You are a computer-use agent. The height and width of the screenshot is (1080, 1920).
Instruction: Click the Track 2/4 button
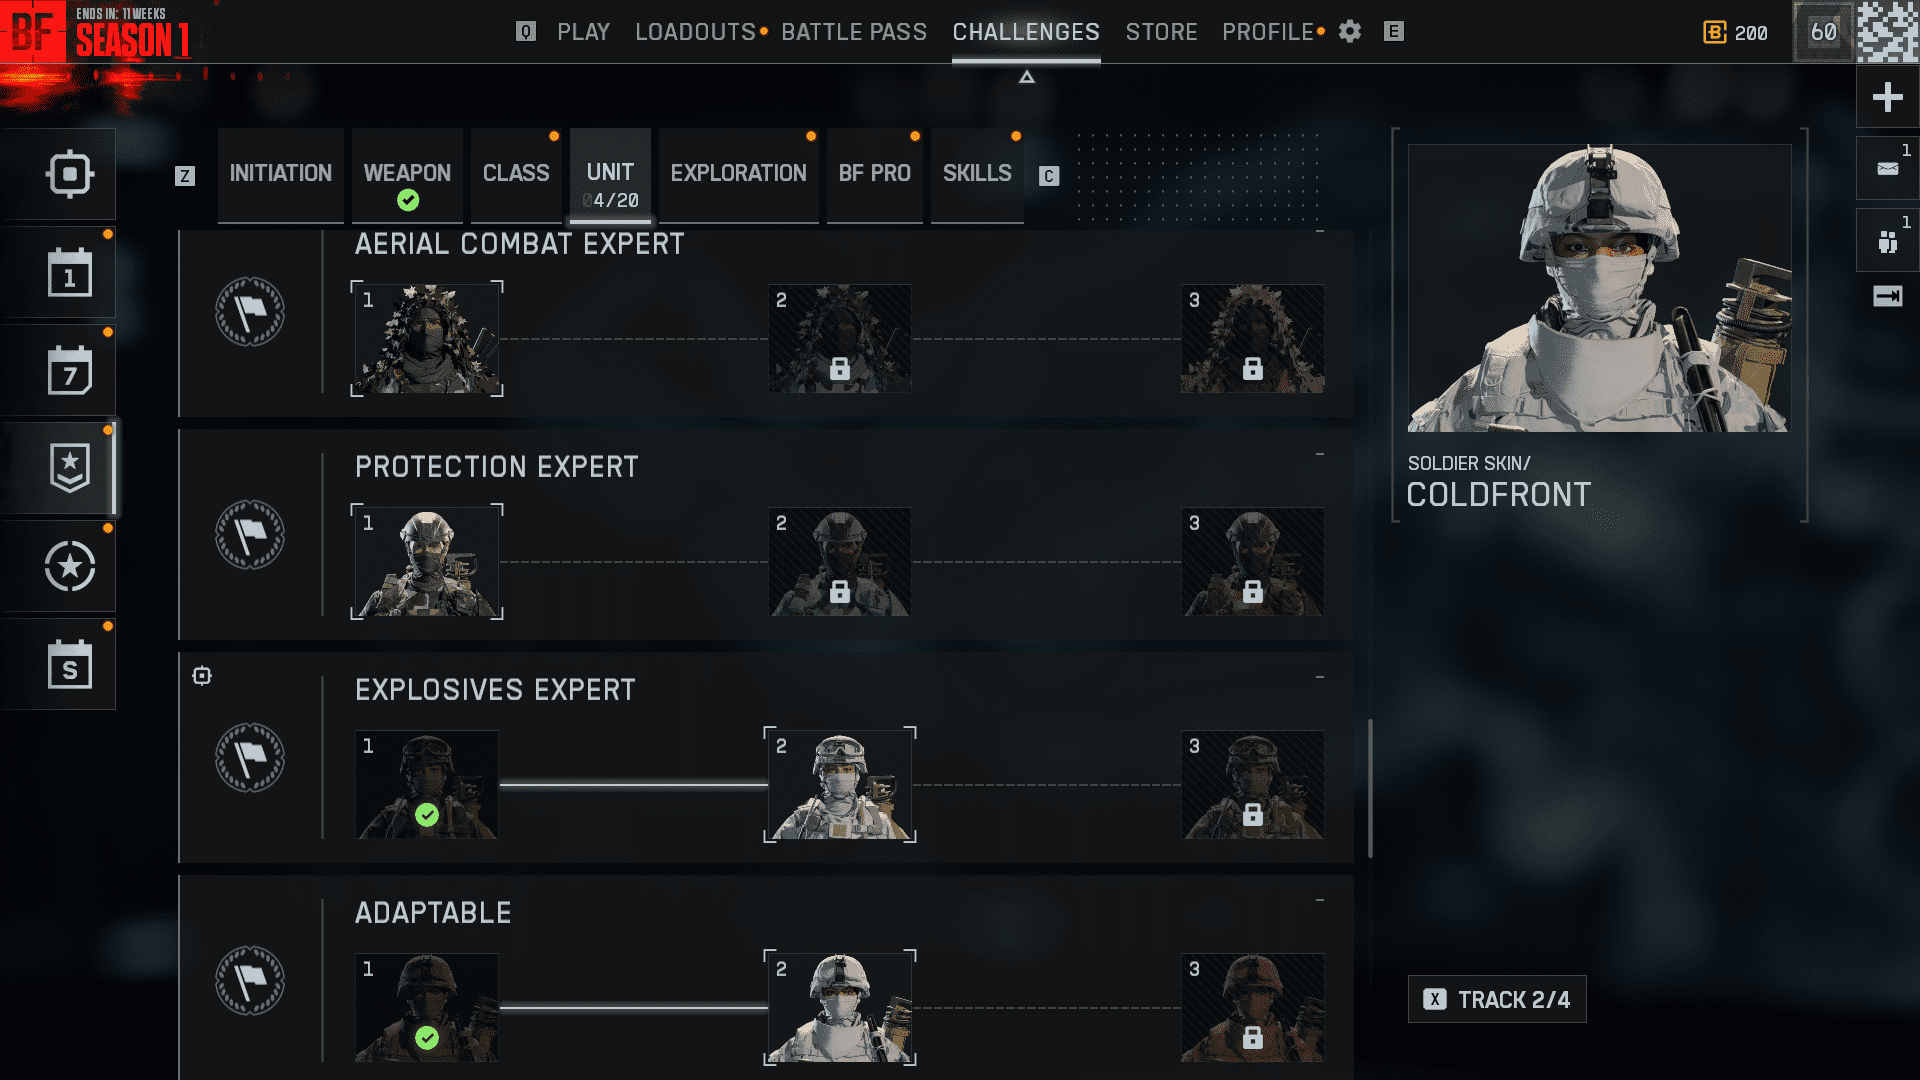pos(1497,999)
